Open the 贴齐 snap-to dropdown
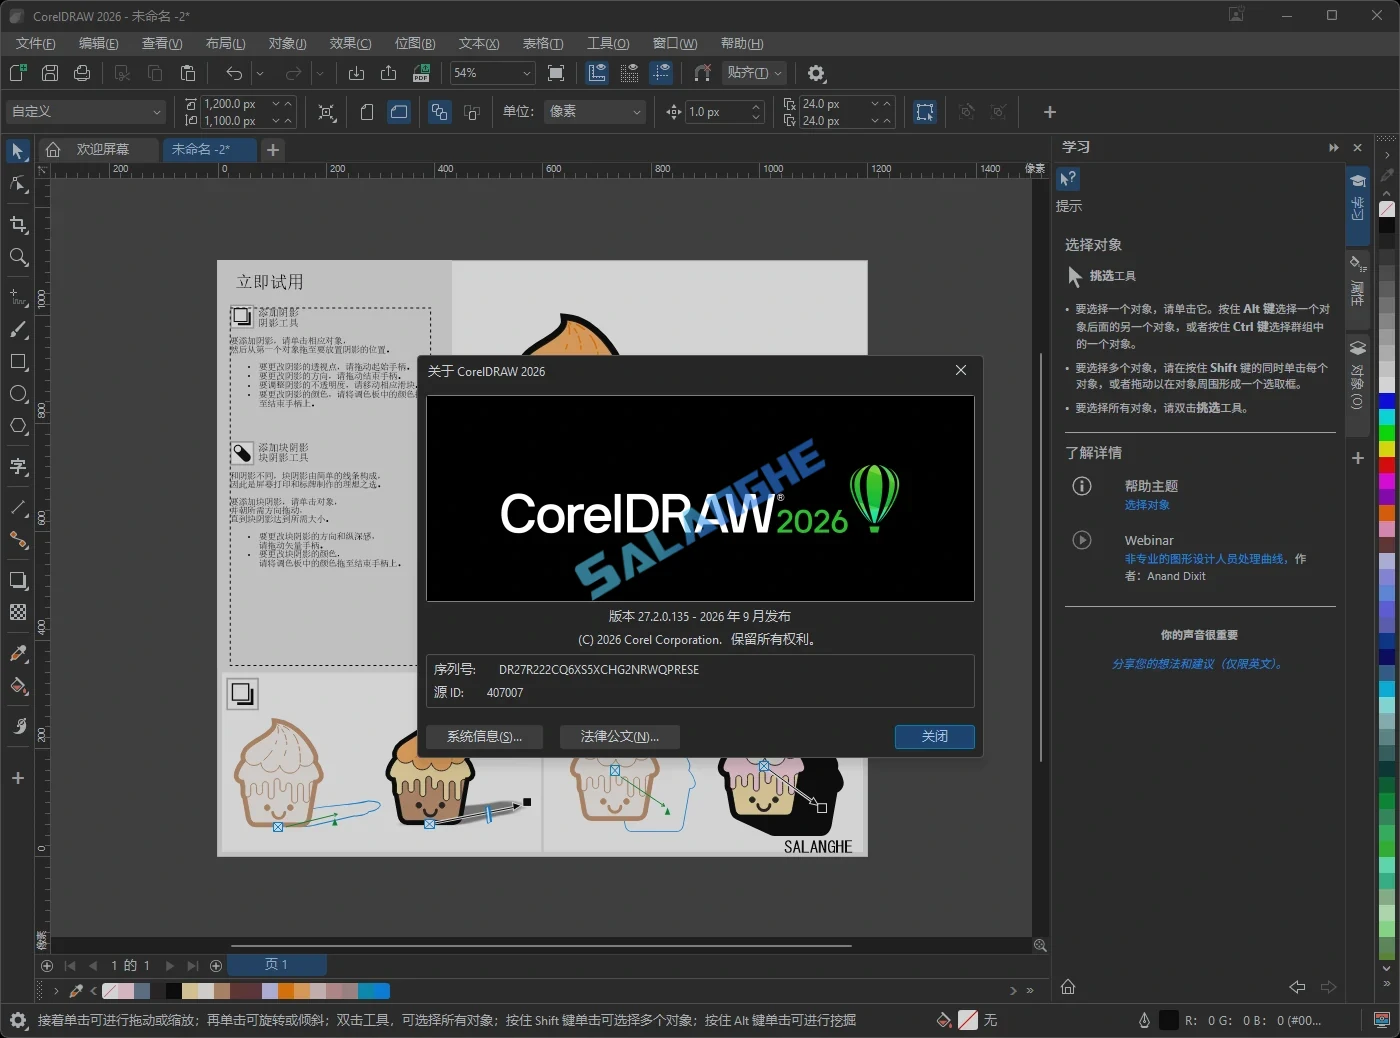The width and height of the screenshot is (1400, 1038). click(x=755, y=73)
